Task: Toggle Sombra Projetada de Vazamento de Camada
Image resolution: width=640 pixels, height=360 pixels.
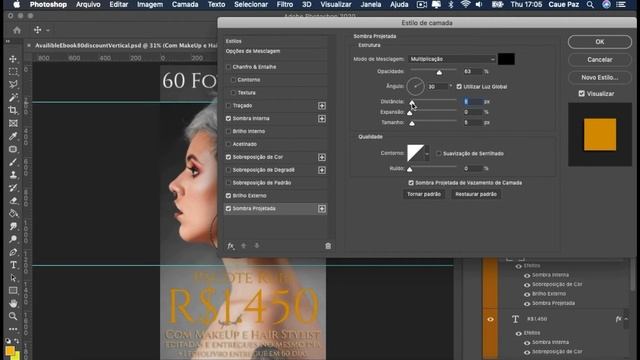Action: point(411,183)
